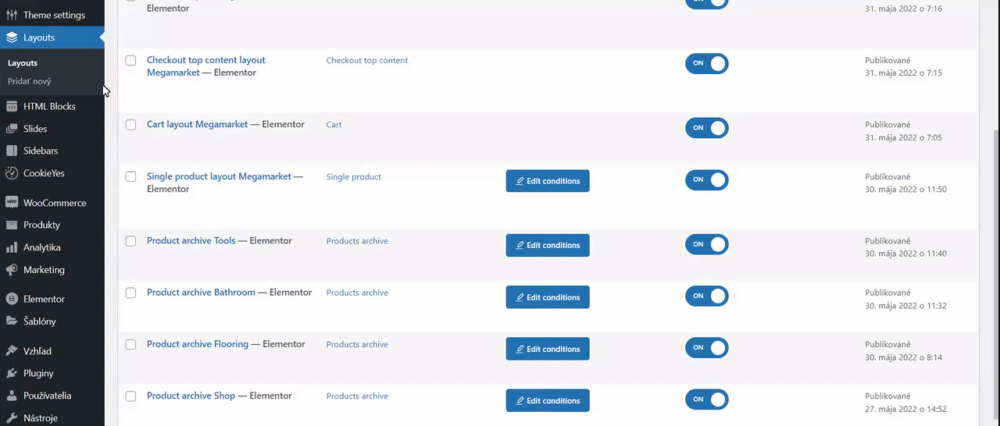Tick checkbox for Single product layout Megamarket
This screenshot has width=1000, height=426.
point(131,177)
